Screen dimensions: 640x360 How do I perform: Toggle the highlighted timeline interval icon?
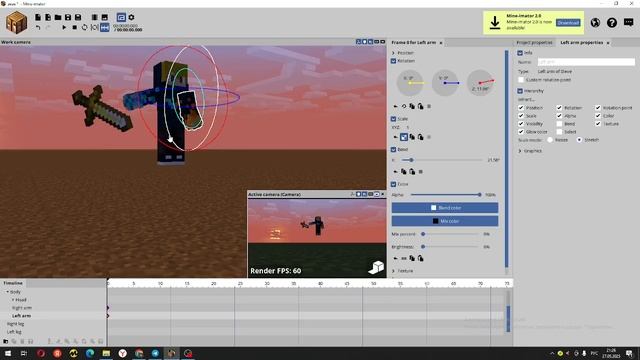click(x=105, y=27)
